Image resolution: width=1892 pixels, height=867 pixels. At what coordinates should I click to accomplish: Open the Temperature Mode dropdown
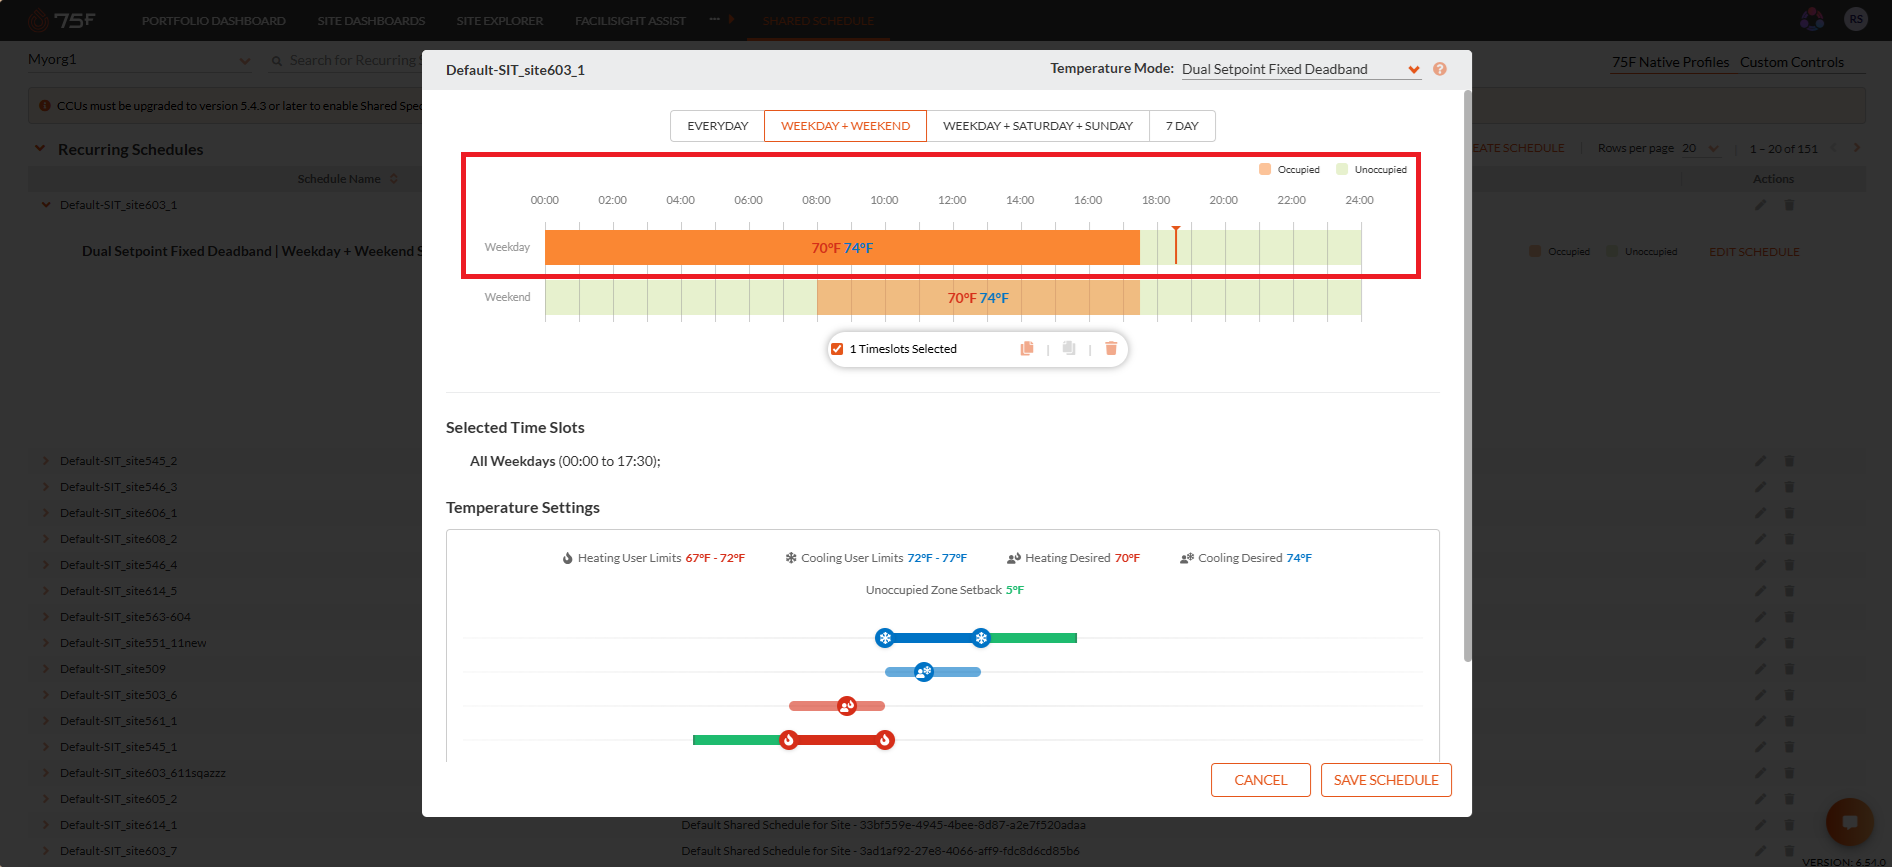point(1301,69)
